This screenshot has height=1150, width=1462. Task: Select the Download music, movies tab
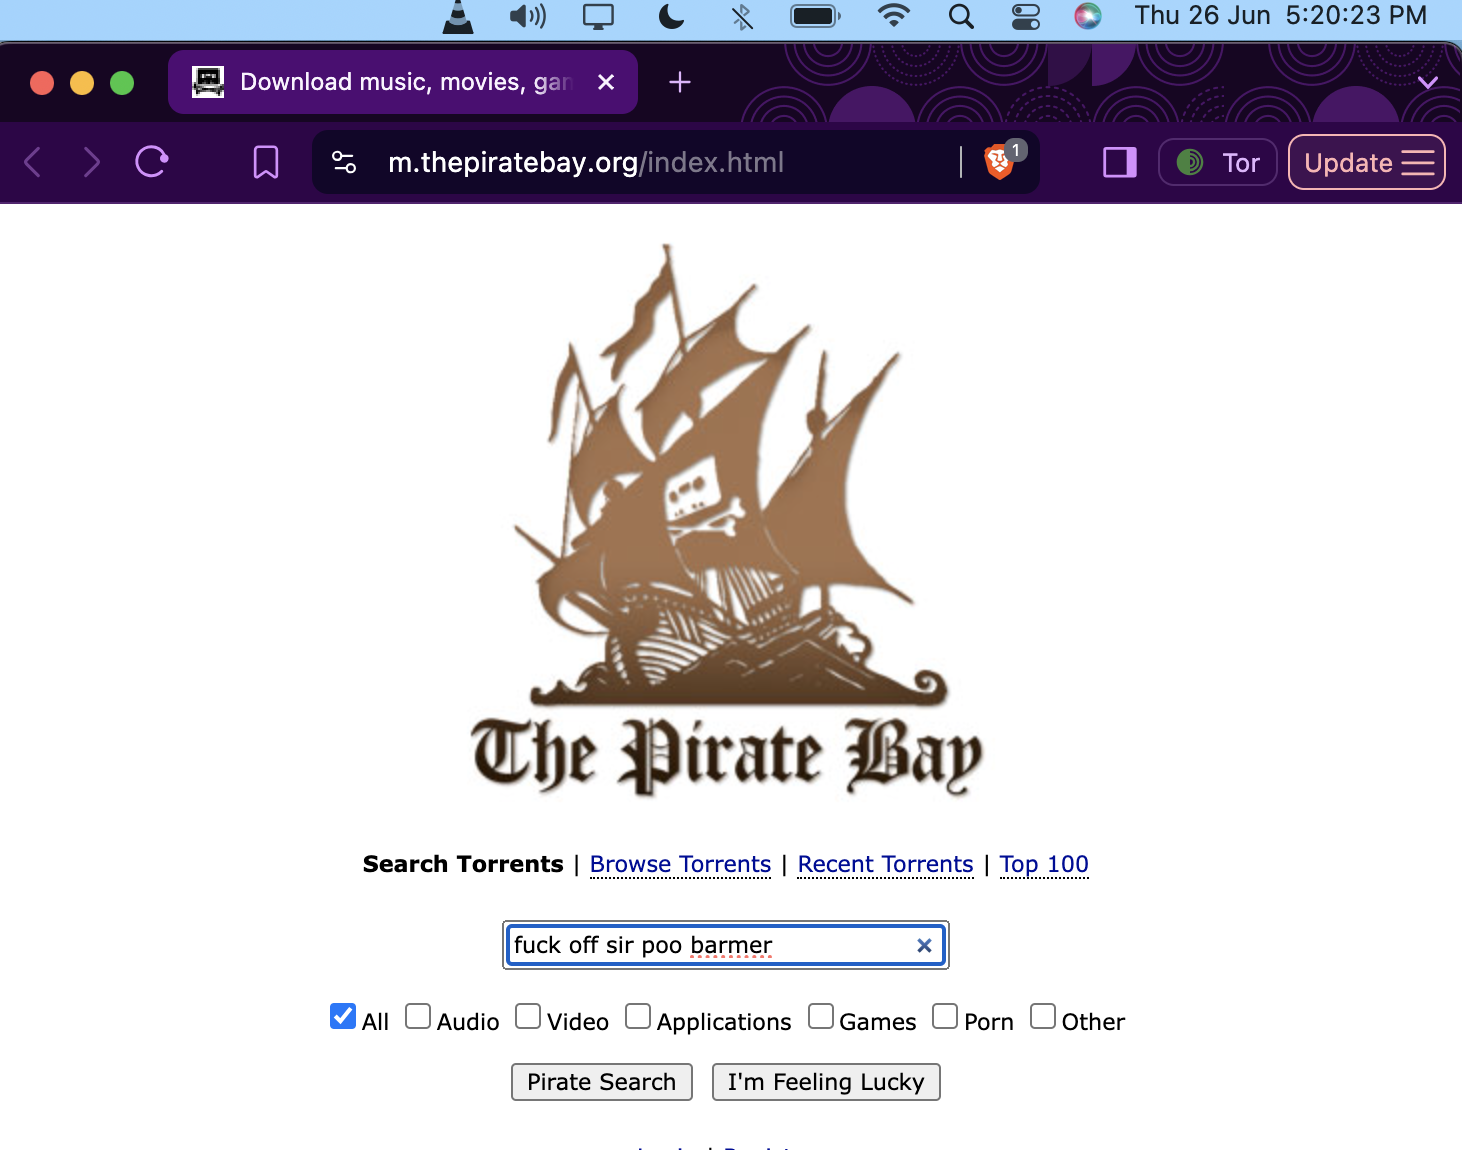(403, 82)
